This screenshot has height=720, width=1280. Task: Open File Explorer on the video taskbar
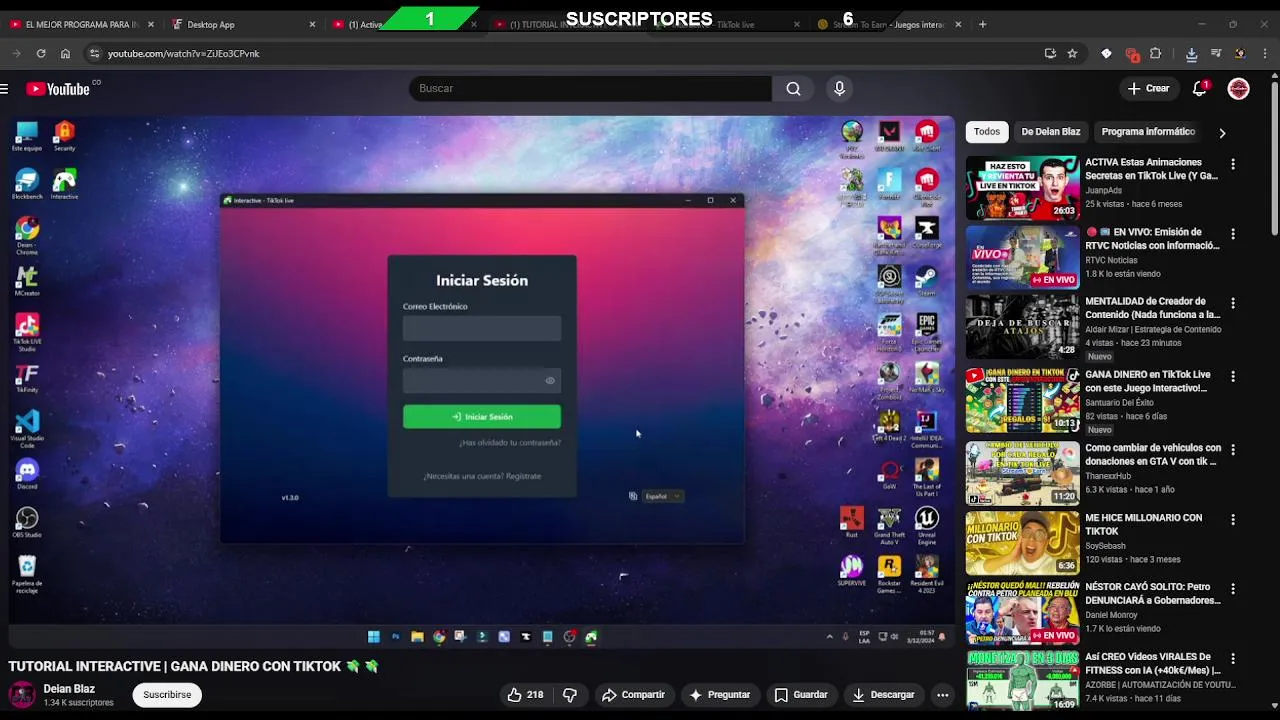417,636
